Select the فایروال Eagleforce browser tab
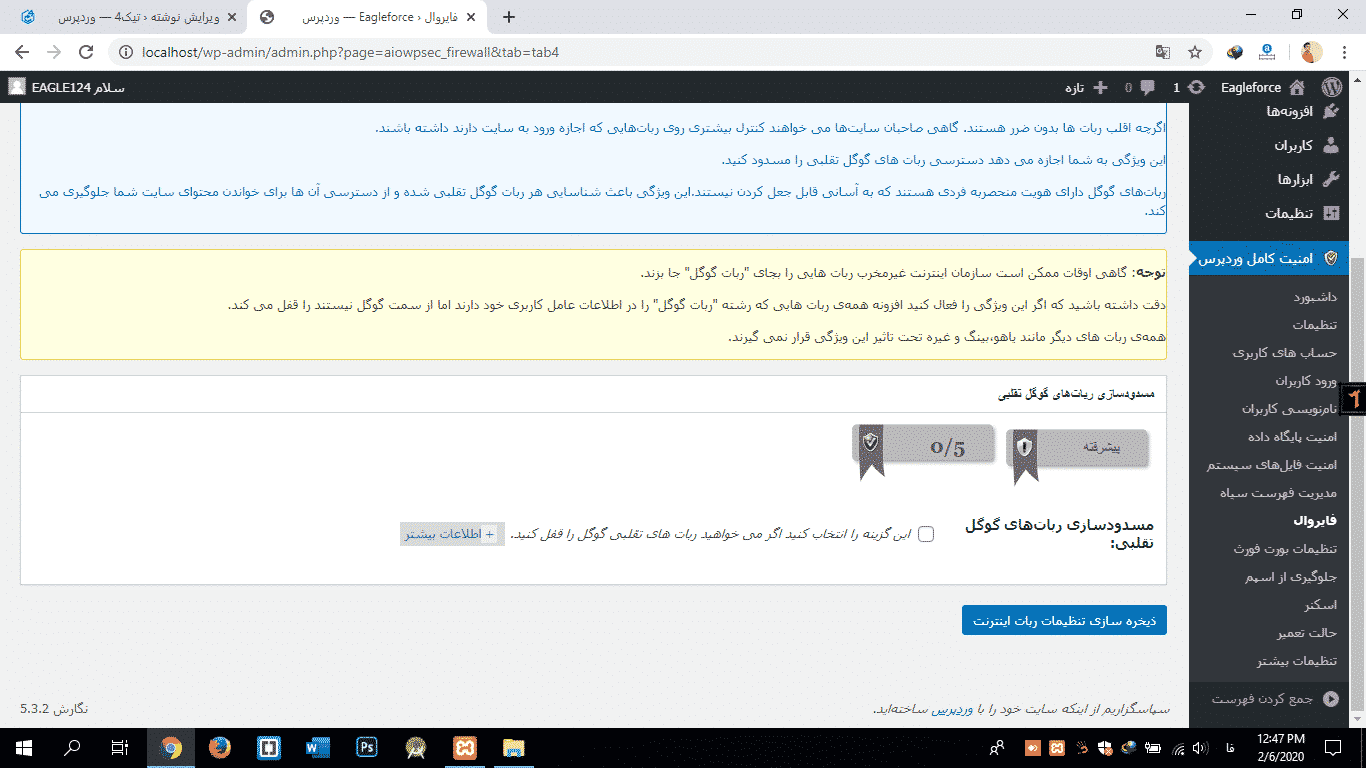 (x=368, y=17)
